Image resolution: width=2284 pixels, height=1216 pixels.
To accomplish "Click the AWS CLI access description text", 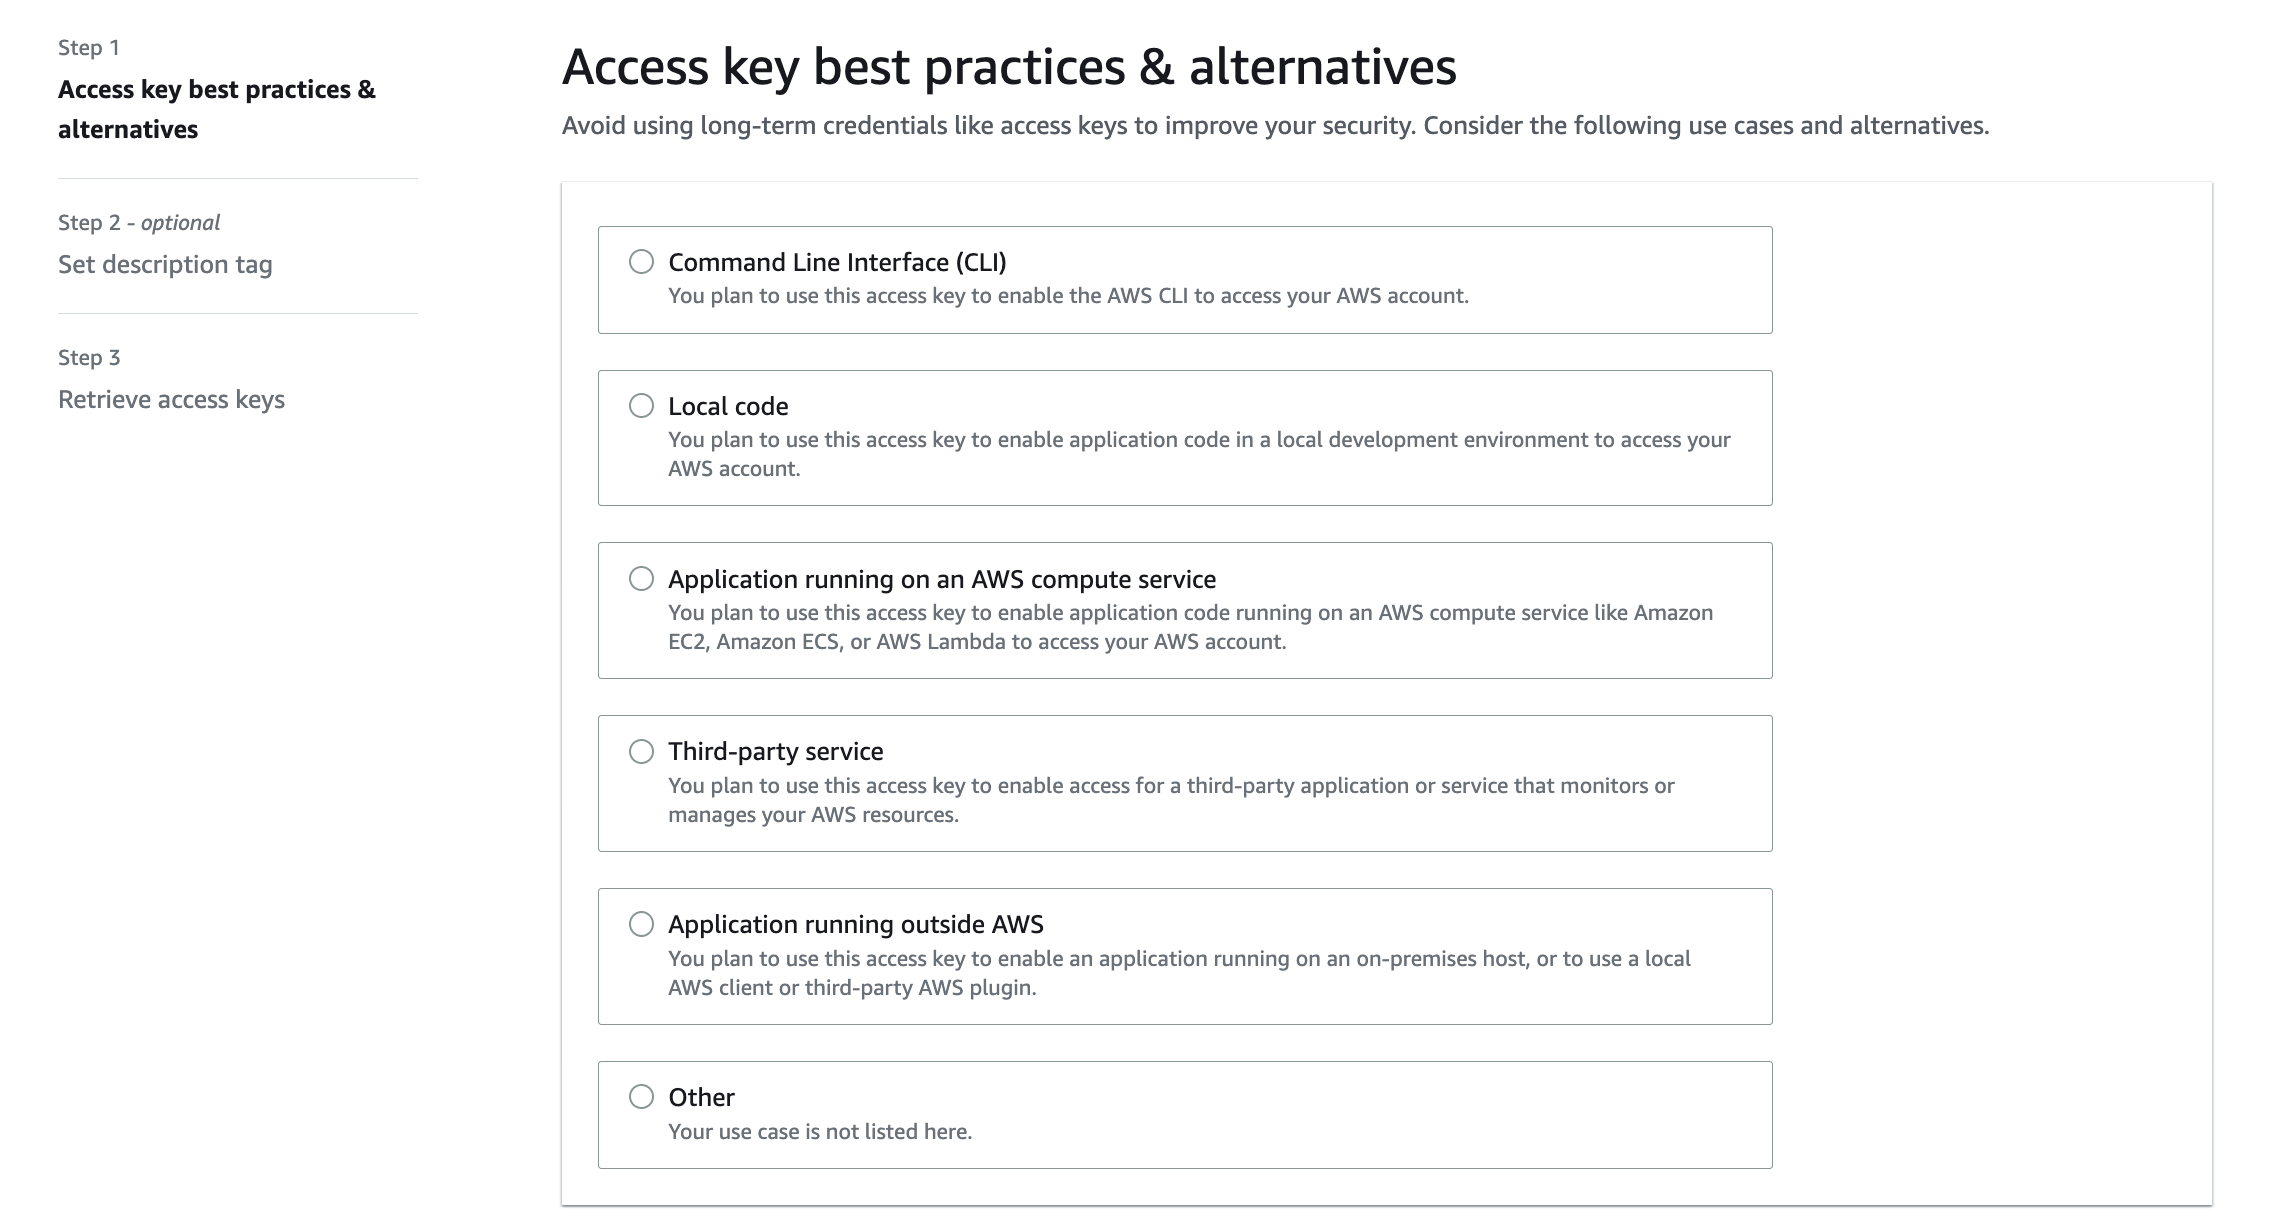I will click(x=1068, y=296).
